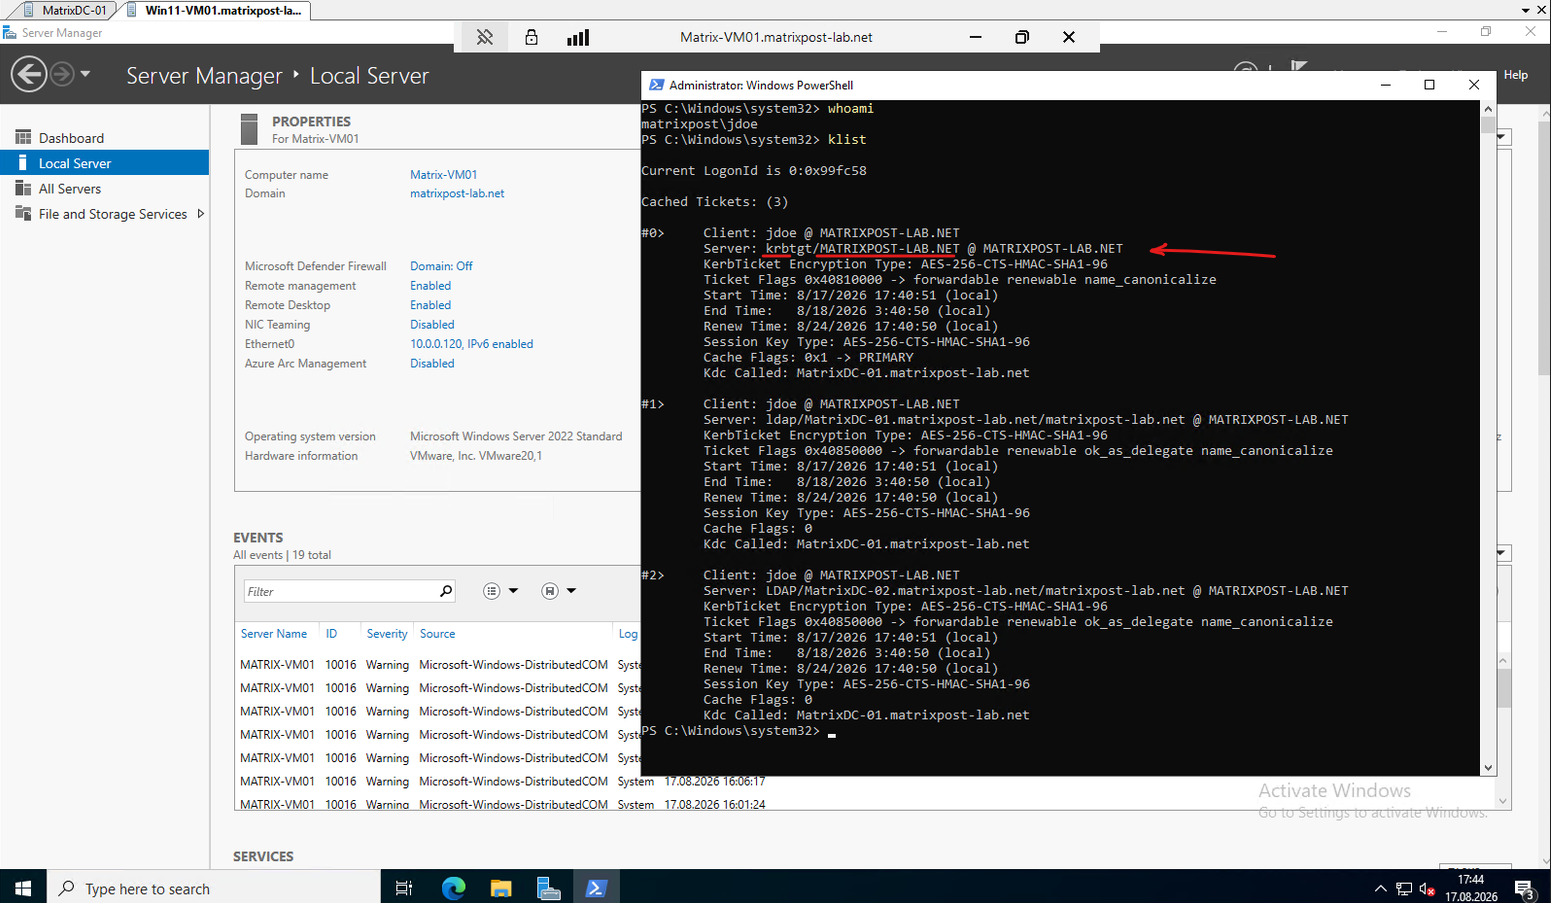Click the File and Storage Services icon
This screenshot has width=1551, height=903.
pos(23,213)
